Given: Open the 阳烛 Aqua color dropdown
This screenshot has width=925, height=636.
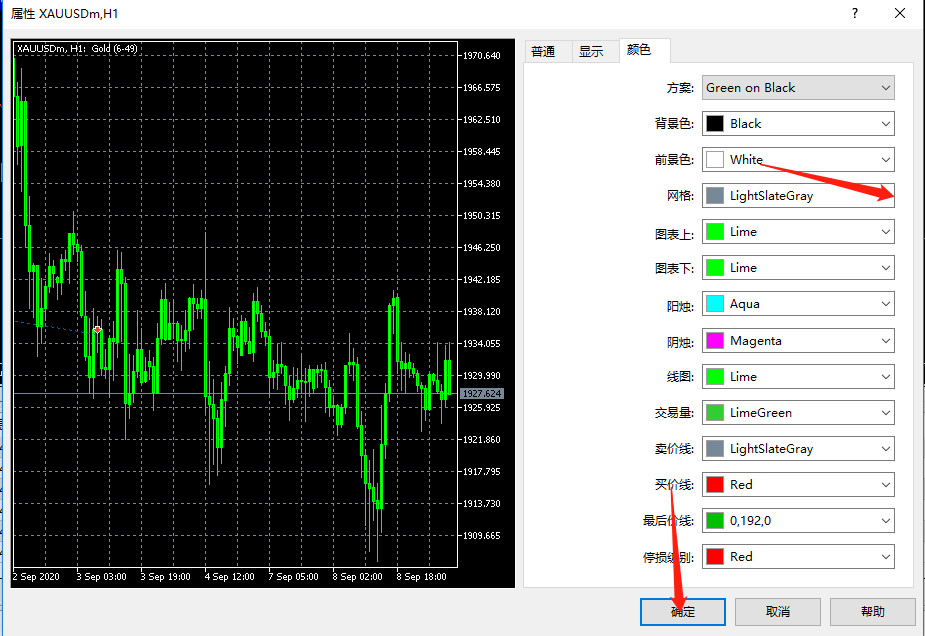Looking at the screenshot, I should click(798, 303).
